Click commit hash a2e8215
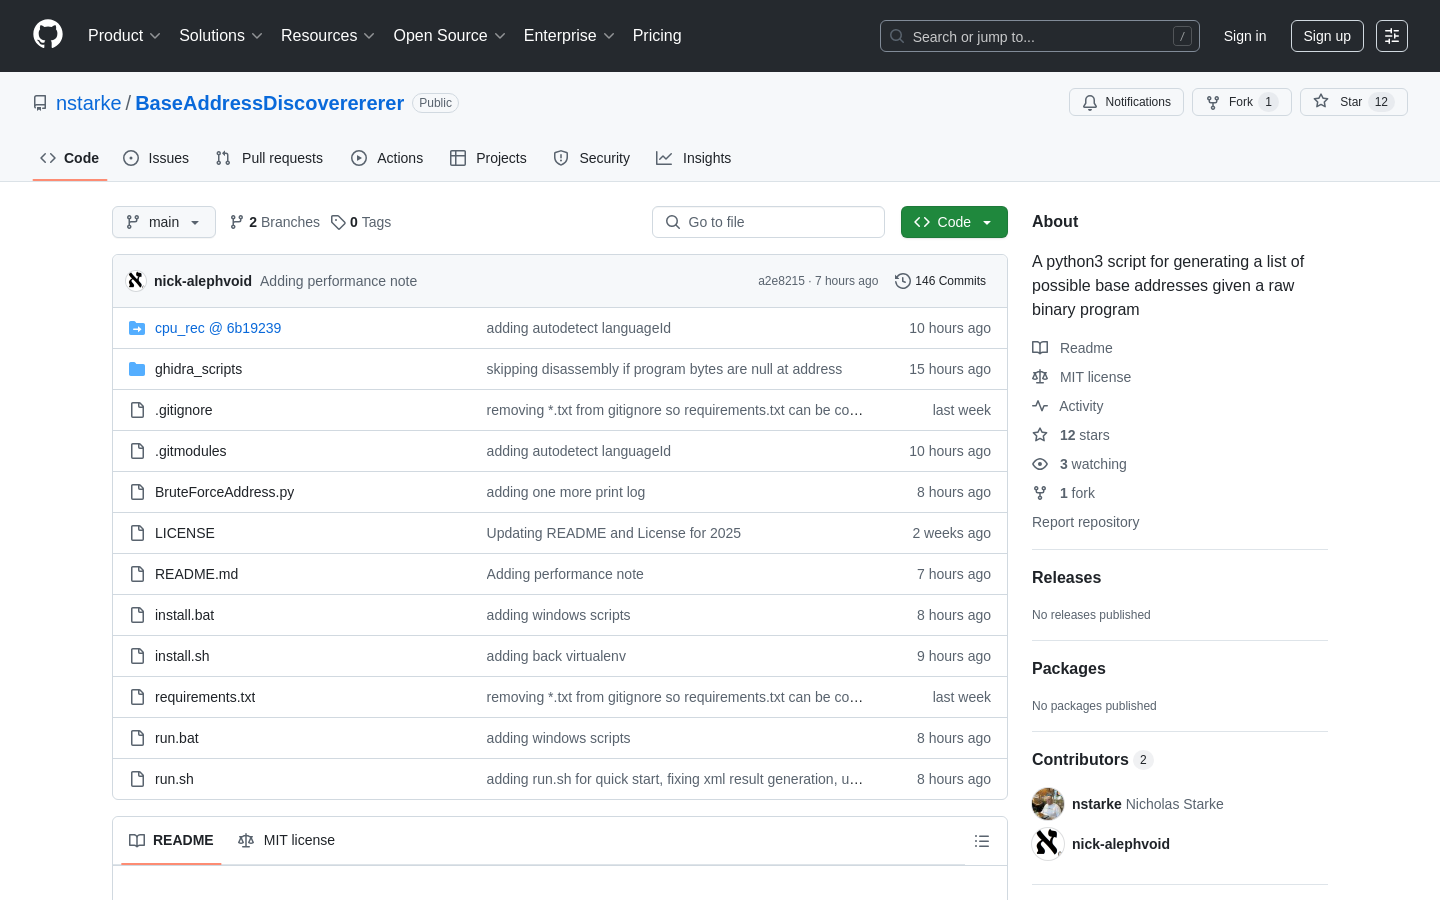1440x900 pixels. point(781,281)
